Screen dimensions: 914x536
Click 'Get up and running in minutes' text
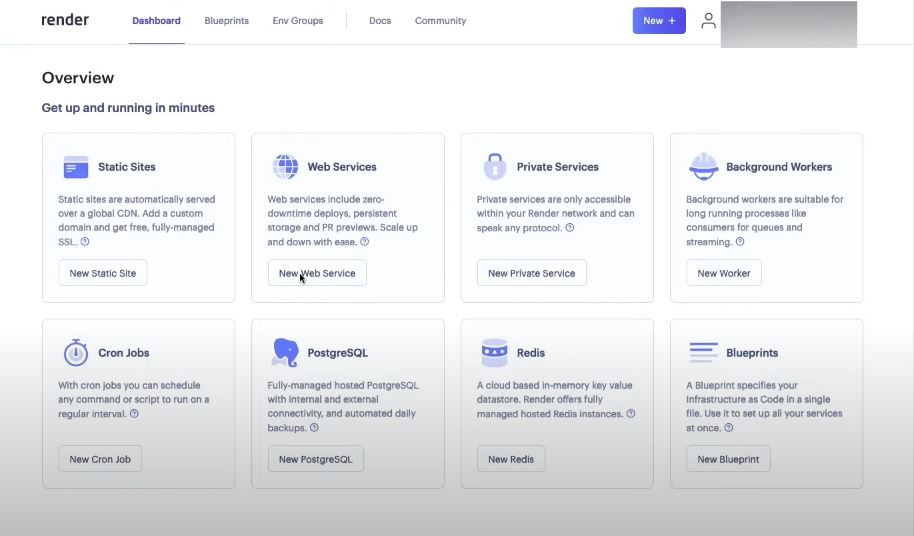click(x=128, y=108)
